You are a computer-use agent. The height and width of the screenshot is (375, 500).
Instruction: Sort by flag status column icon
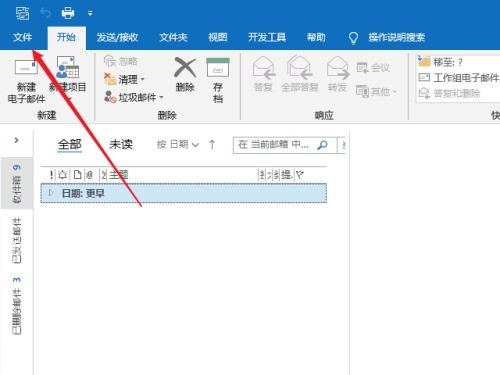tap(300, 174)
